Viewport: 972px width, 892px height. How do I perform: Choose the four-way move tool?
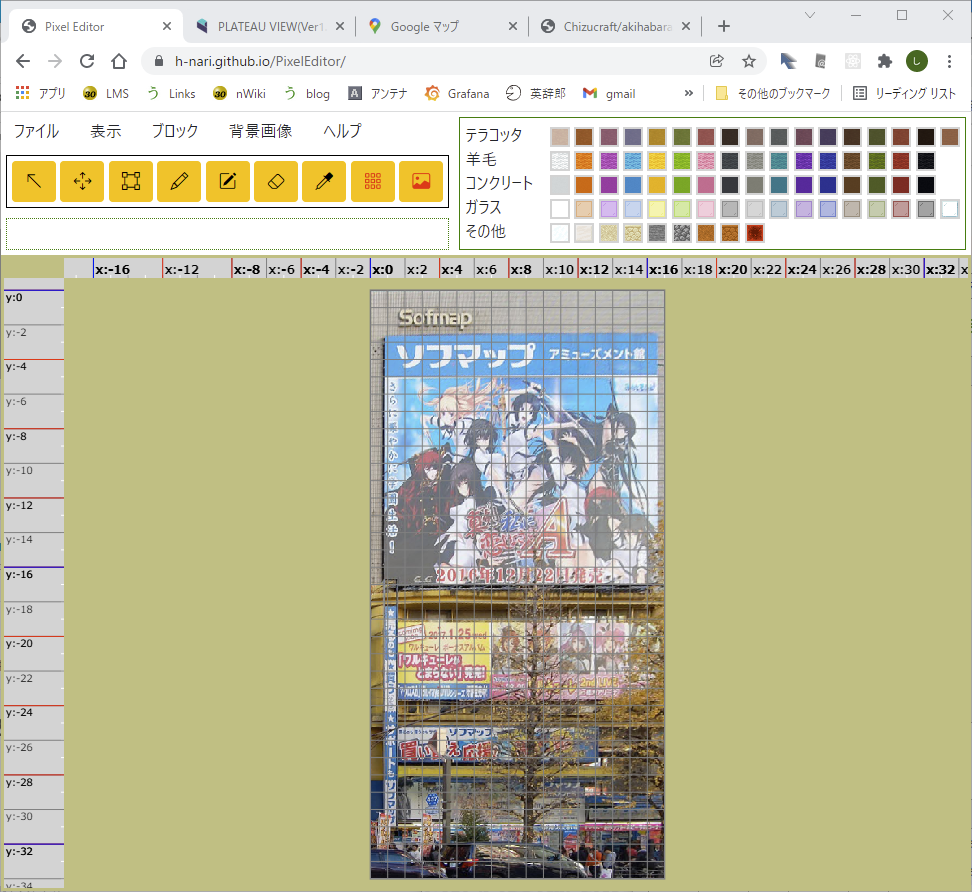coord(82,181)
